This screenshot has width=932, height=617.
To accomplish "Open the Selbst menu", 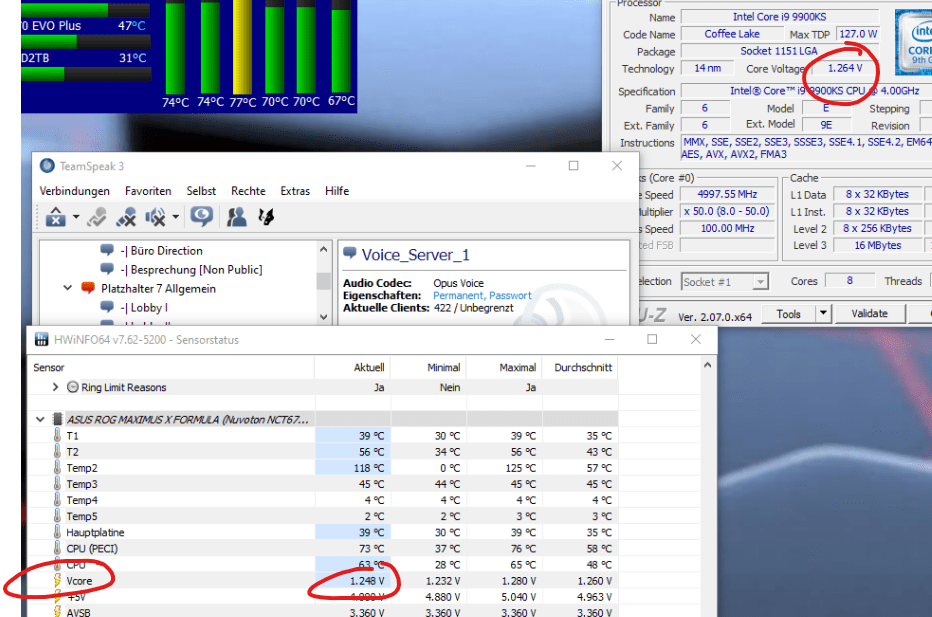I will tap(201, 191).
